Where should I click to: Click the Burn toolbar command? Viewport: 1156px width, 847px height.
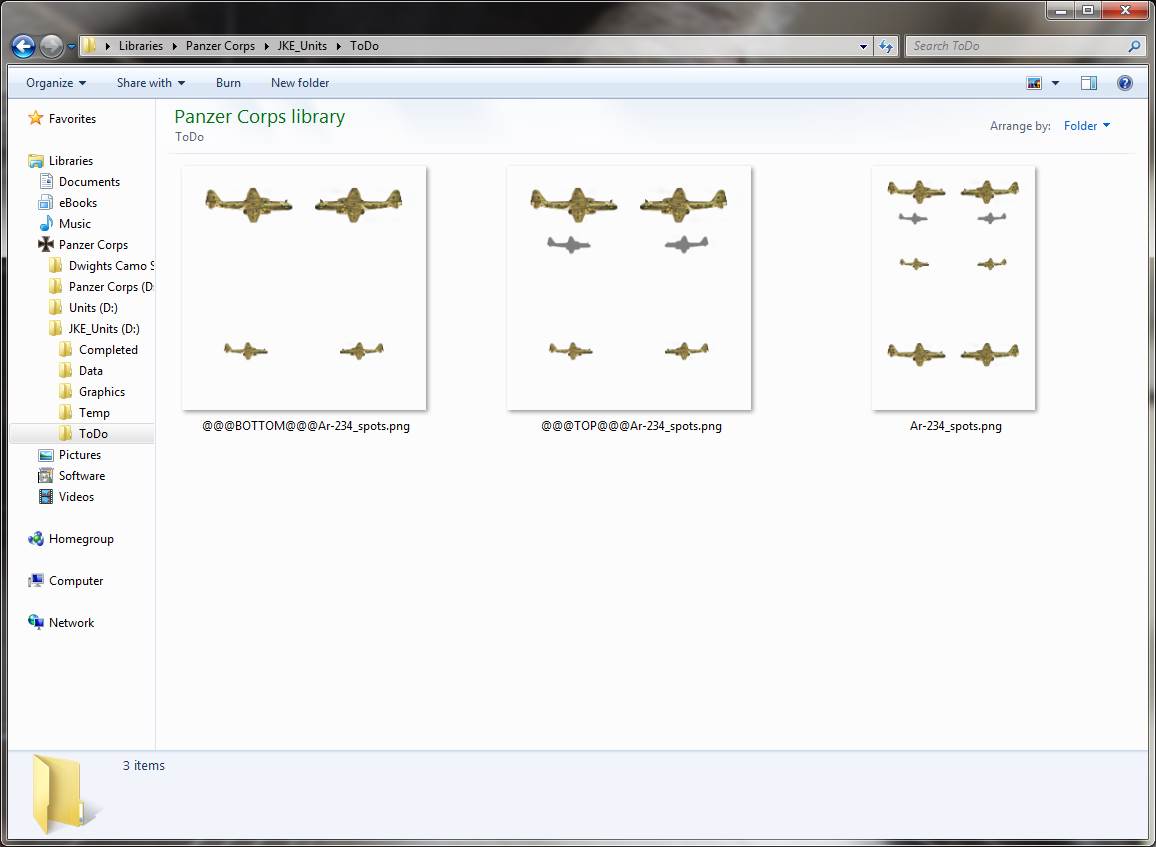(x=228, y=82)
